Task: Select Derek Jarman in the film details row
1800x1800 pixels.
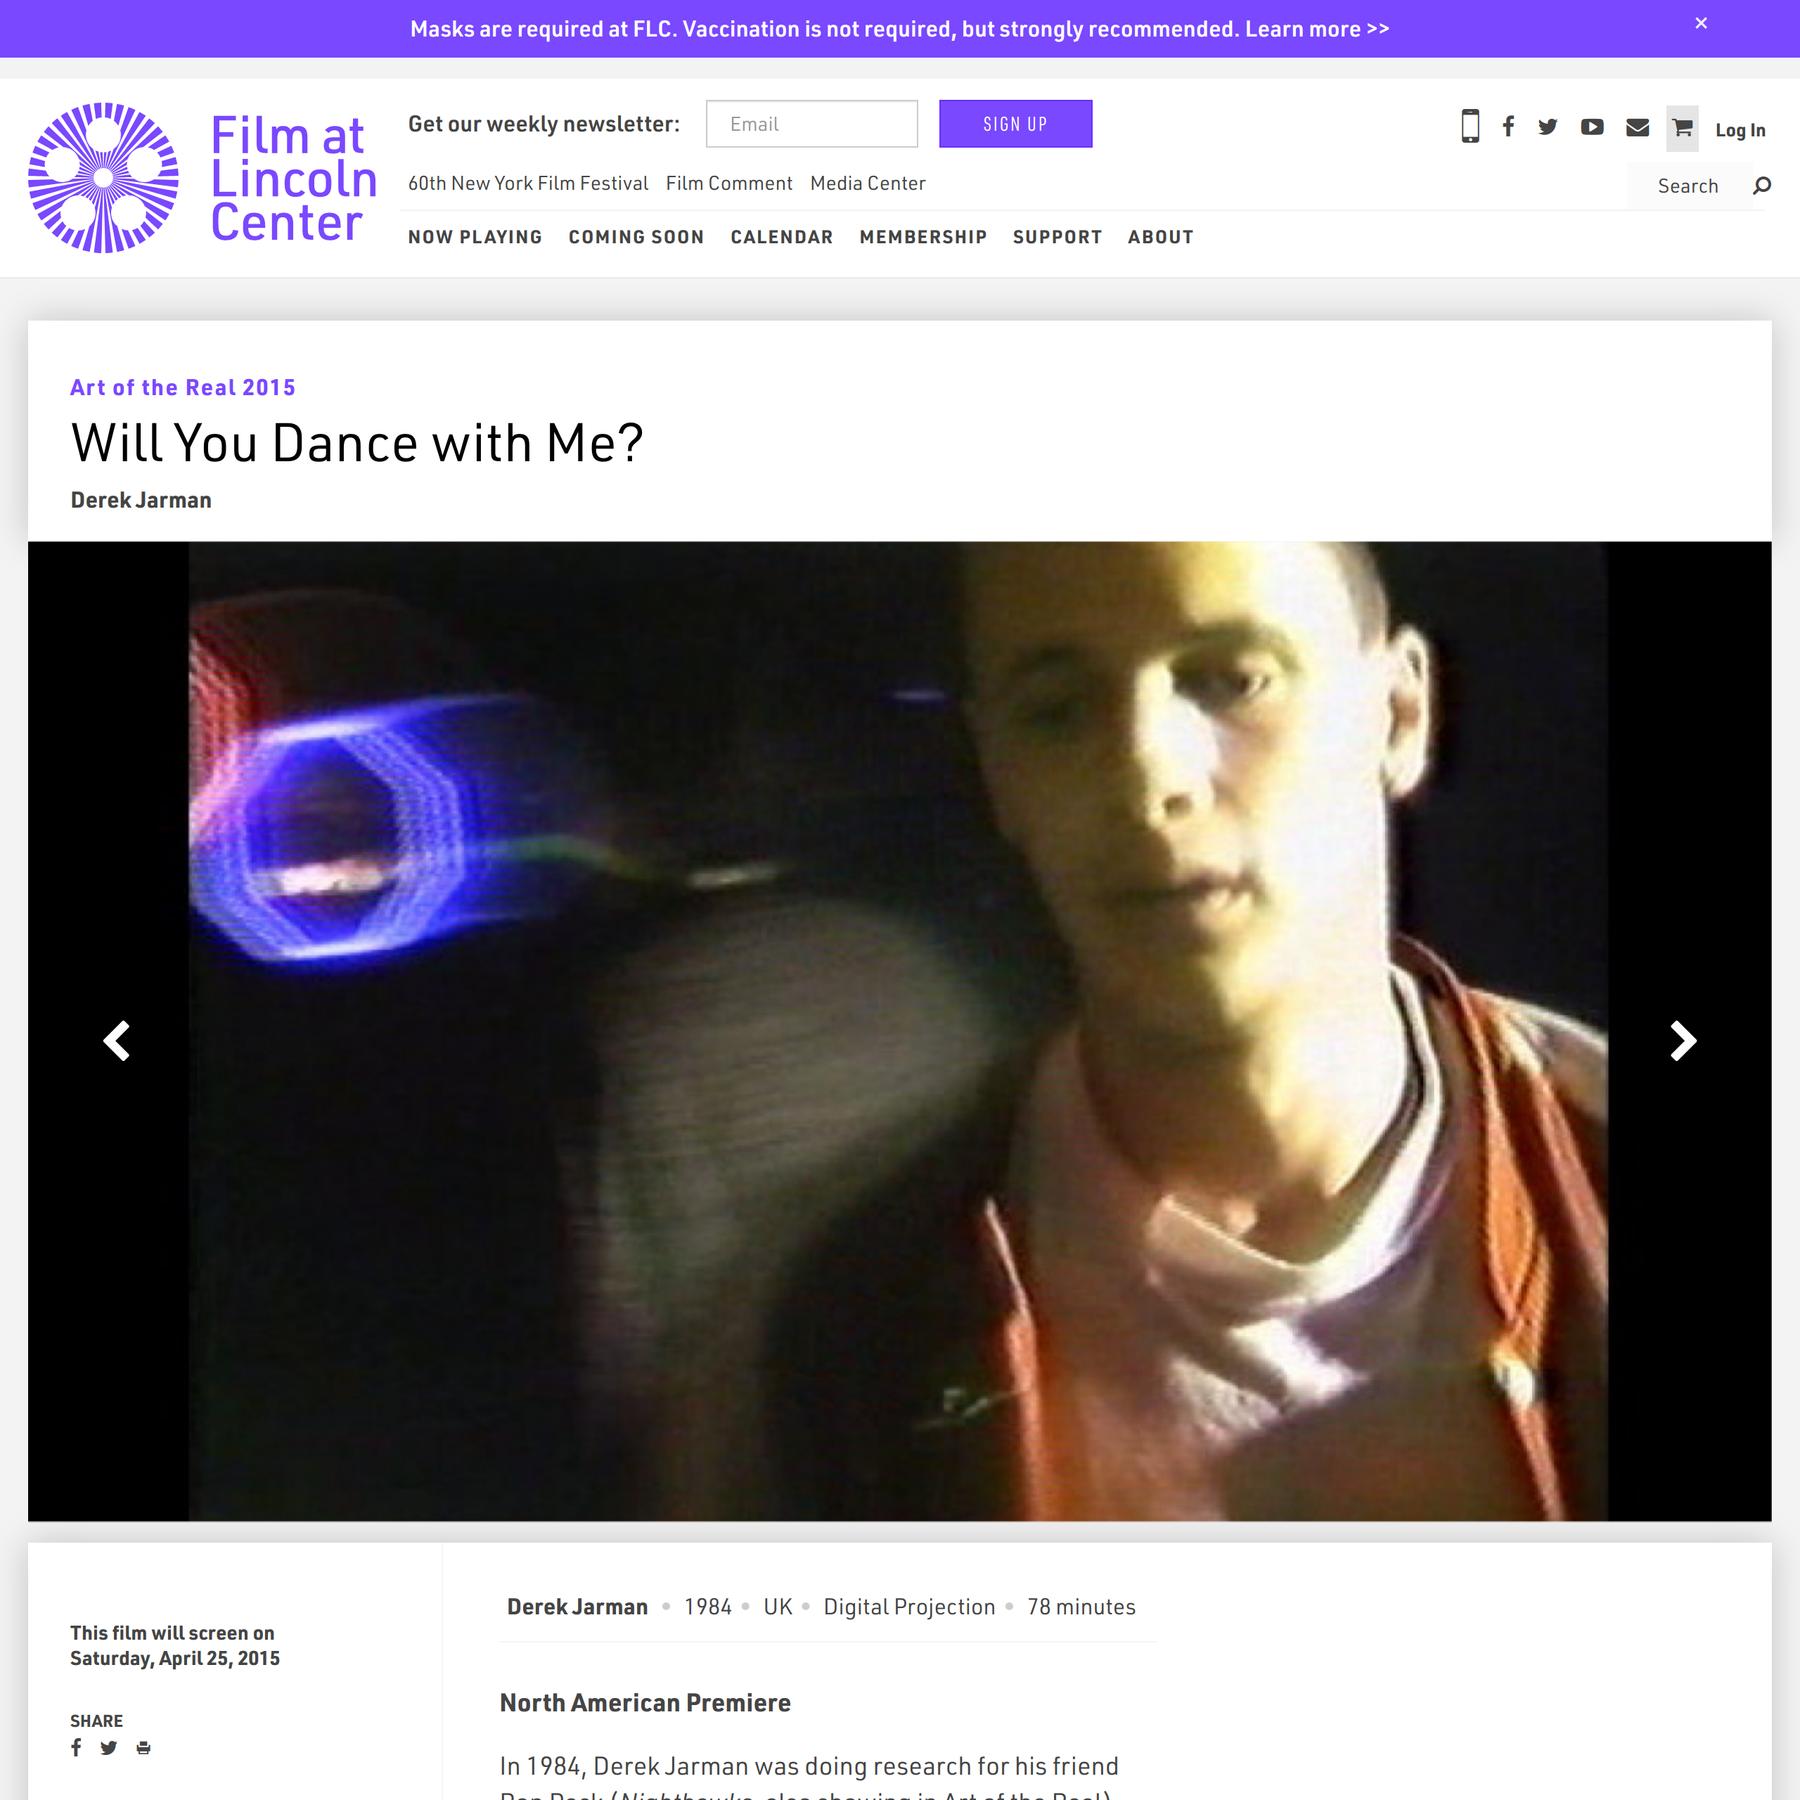Action: click(577, 1606)
